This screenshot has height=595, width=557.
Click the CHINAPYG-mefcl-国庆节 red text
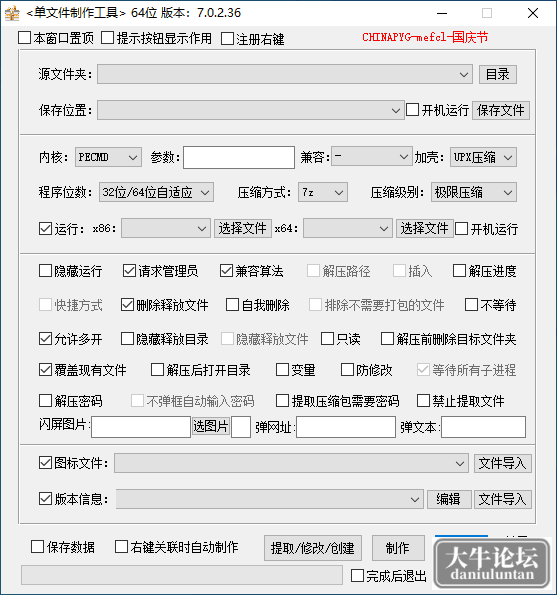425,37
